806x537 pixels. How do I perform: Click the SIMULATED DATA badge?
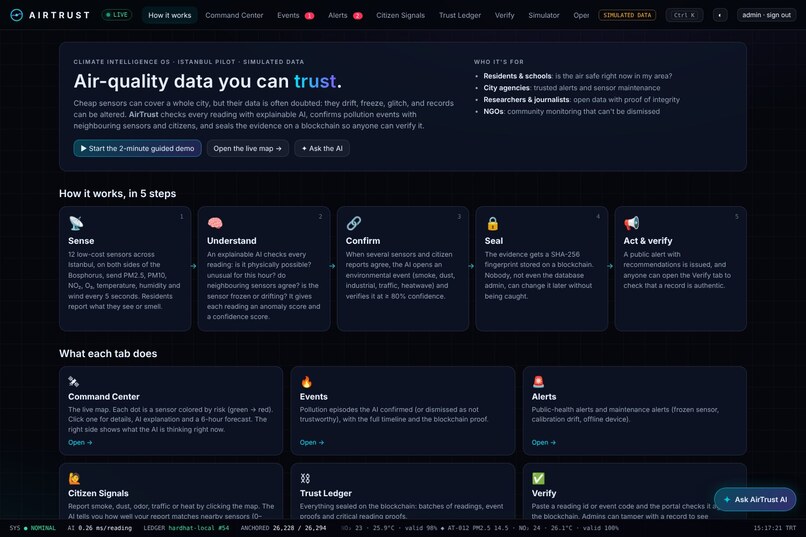pos(627,15)
